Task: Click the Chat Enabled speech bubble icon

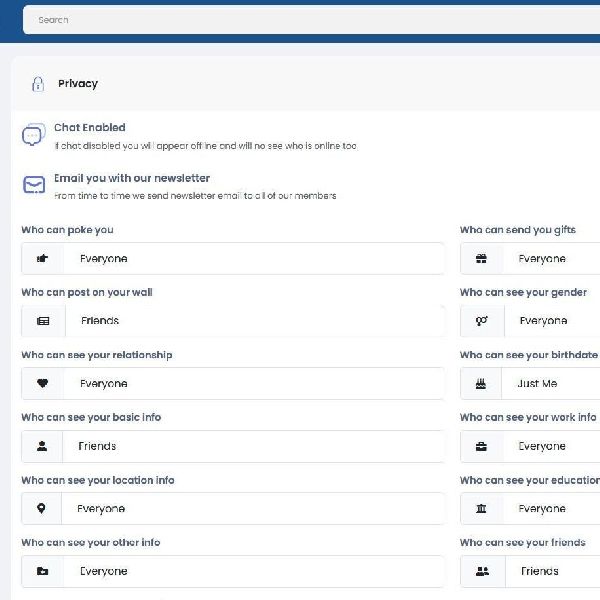Action: pyautogui.click(x=34, y=135)
